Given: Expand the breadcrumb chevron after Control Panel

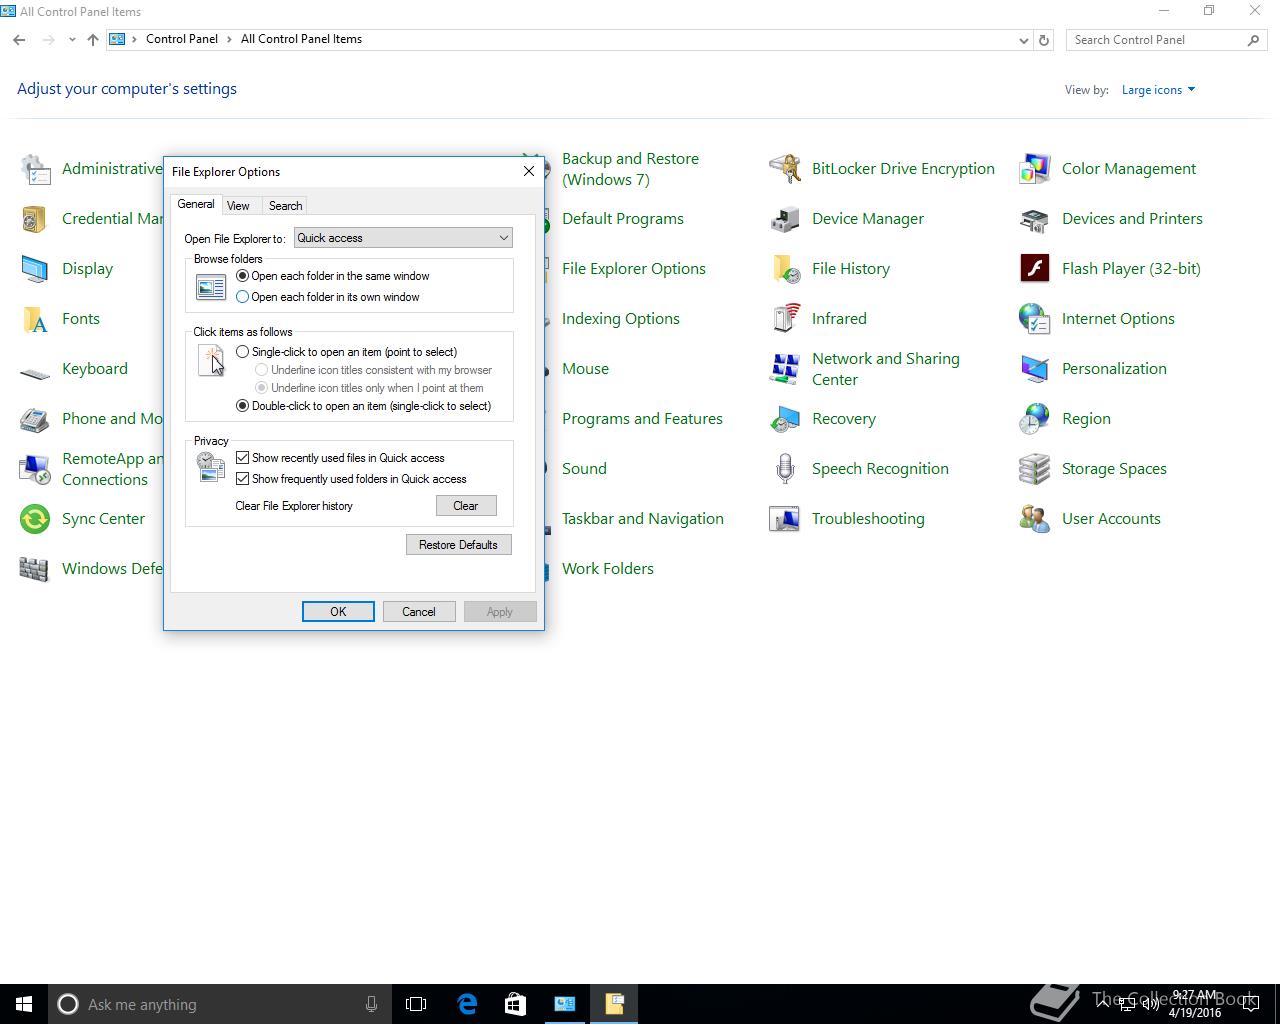Looking at the screenshot, I should point(229,39).
